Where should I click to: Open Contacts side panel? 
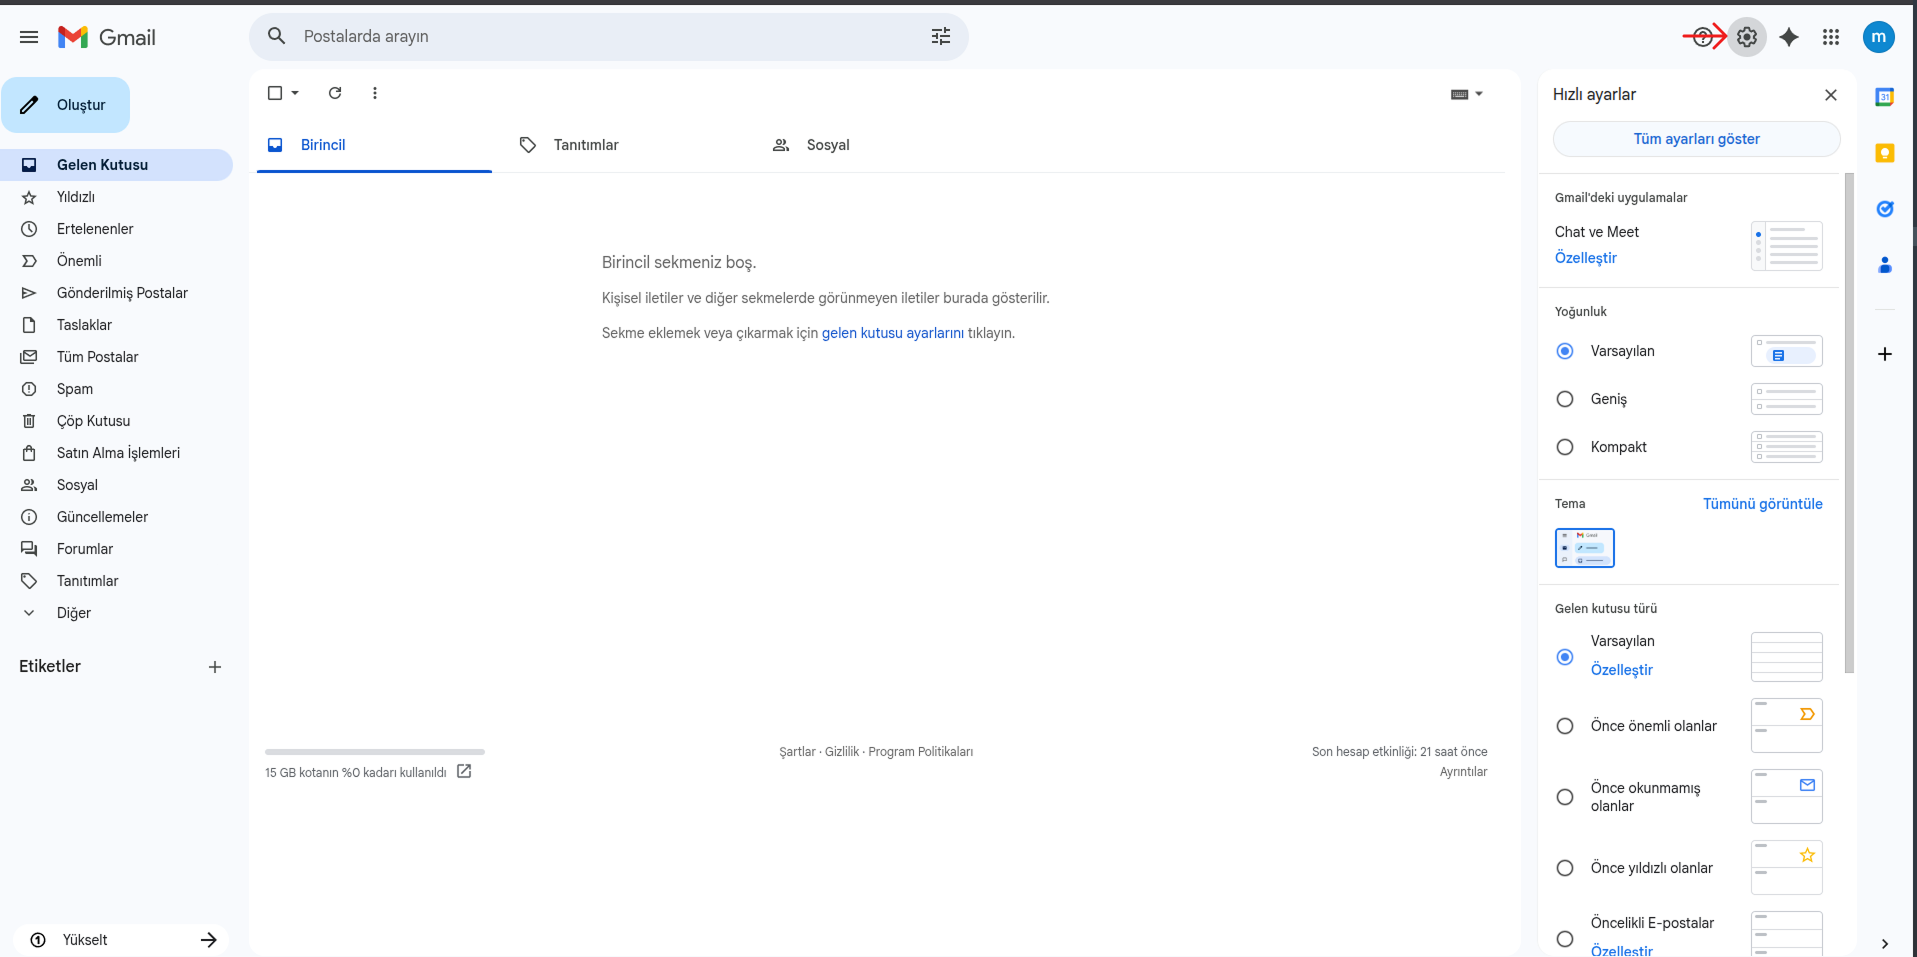point(1885,265)
